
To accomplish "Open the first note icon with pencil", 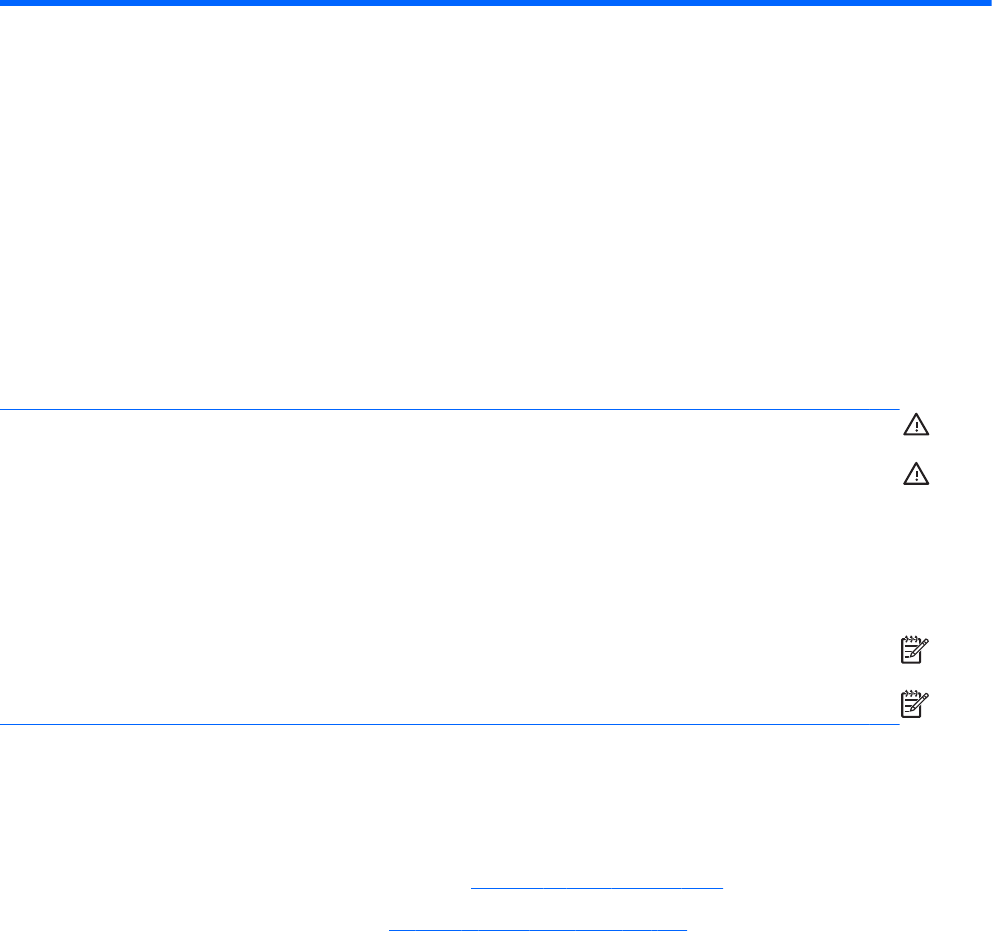I will [x=914, y=650].
